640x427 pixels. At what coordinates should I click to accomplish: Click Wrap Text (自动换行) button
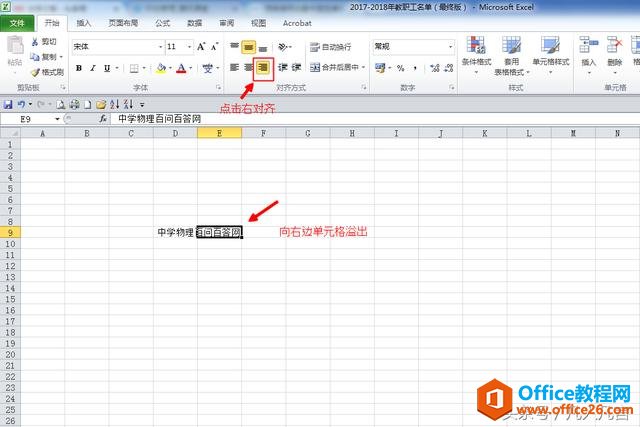(x=330, y=47)
